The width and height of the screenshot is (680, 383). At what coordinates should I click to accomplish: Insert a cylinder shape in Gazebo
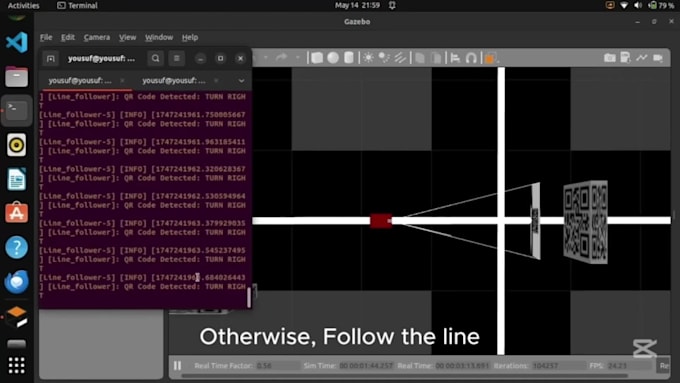coord(349,58)
